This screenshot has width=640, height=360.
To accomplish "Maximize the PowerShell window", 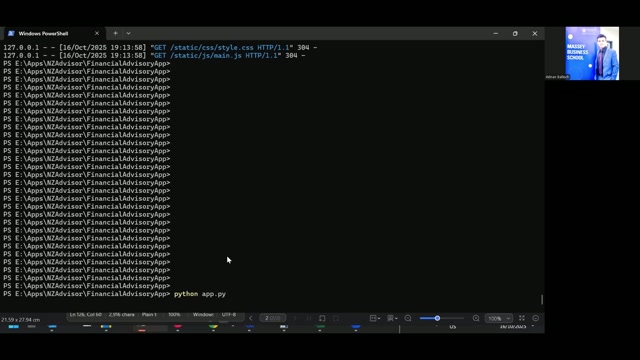I will (x=515, y=33).
